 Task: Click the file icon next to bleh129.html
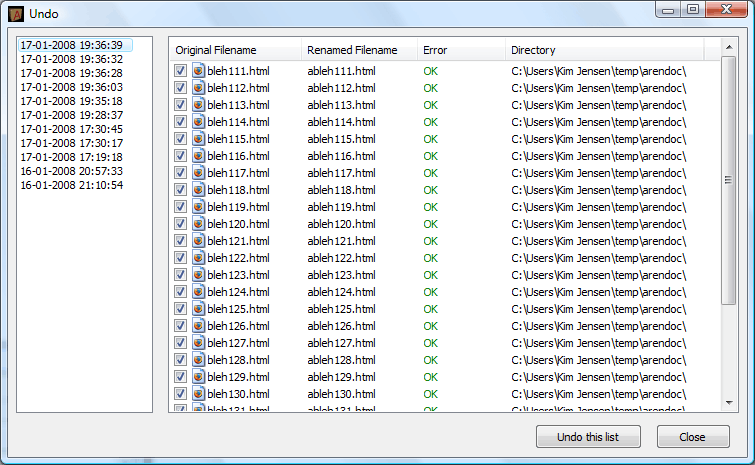tap(198, 377)
